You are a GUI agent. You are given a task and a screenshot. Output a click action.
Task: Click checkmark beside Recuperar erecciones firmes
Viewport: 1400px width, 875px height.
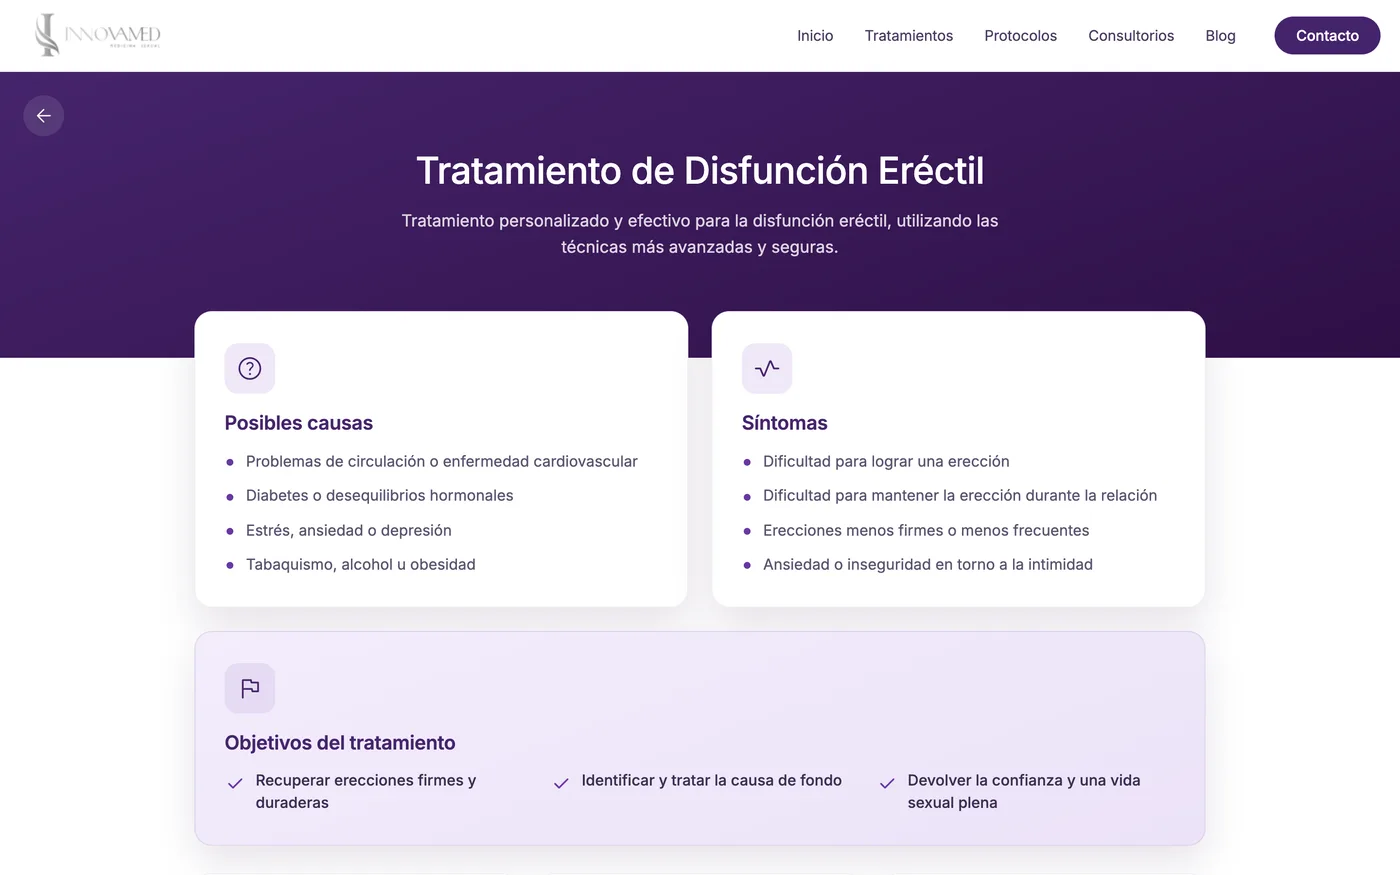[x=235, y=783]
